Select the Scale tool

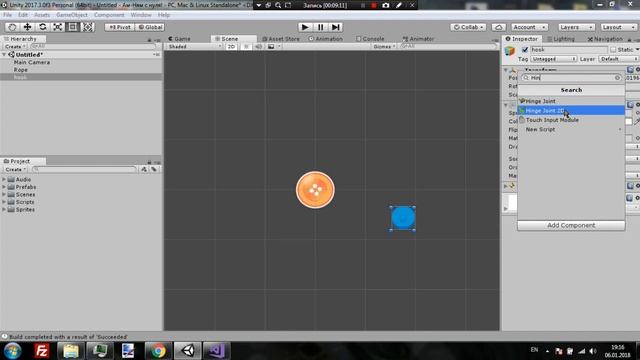click(x=58, y=27)
